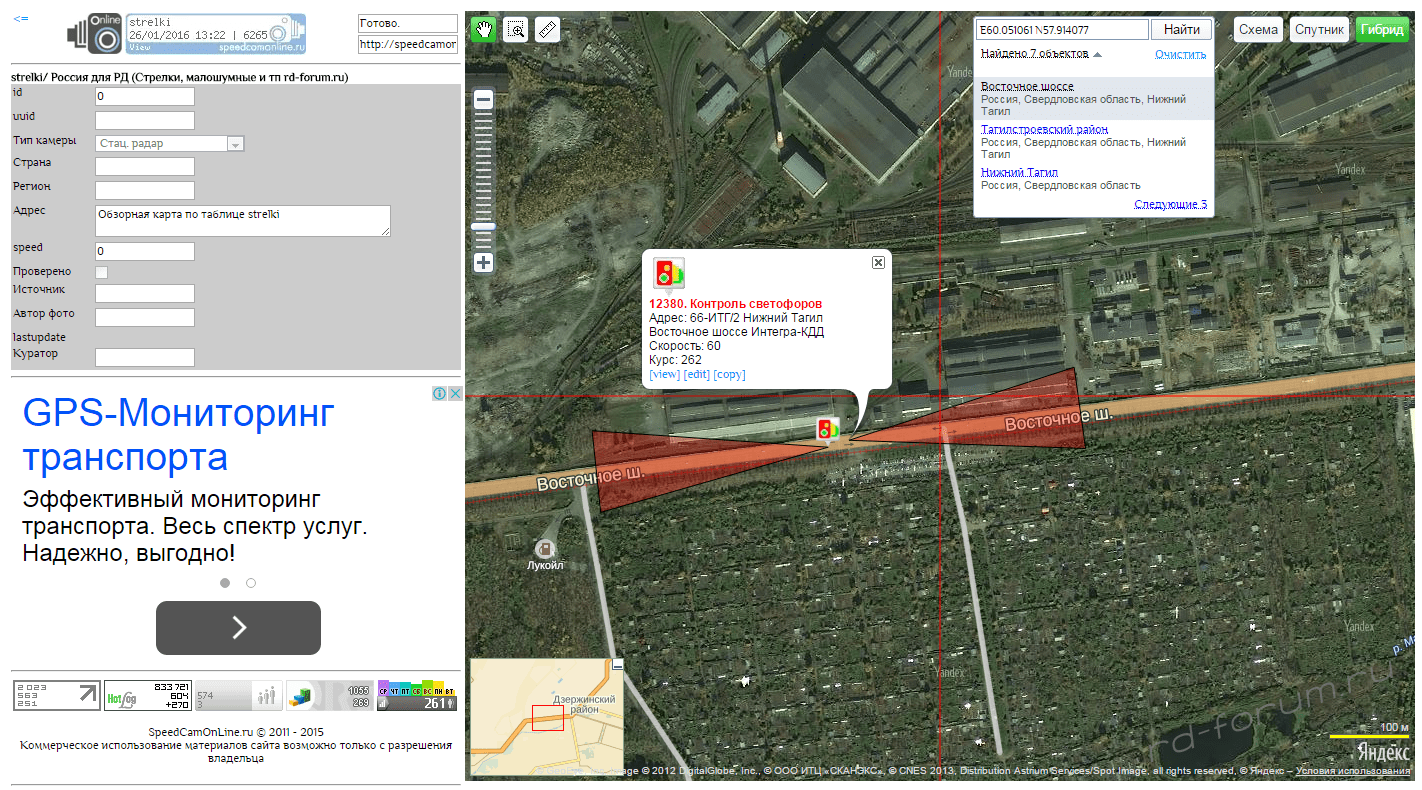
Task: Zoom out with the minus button
Action: [483, 99]
